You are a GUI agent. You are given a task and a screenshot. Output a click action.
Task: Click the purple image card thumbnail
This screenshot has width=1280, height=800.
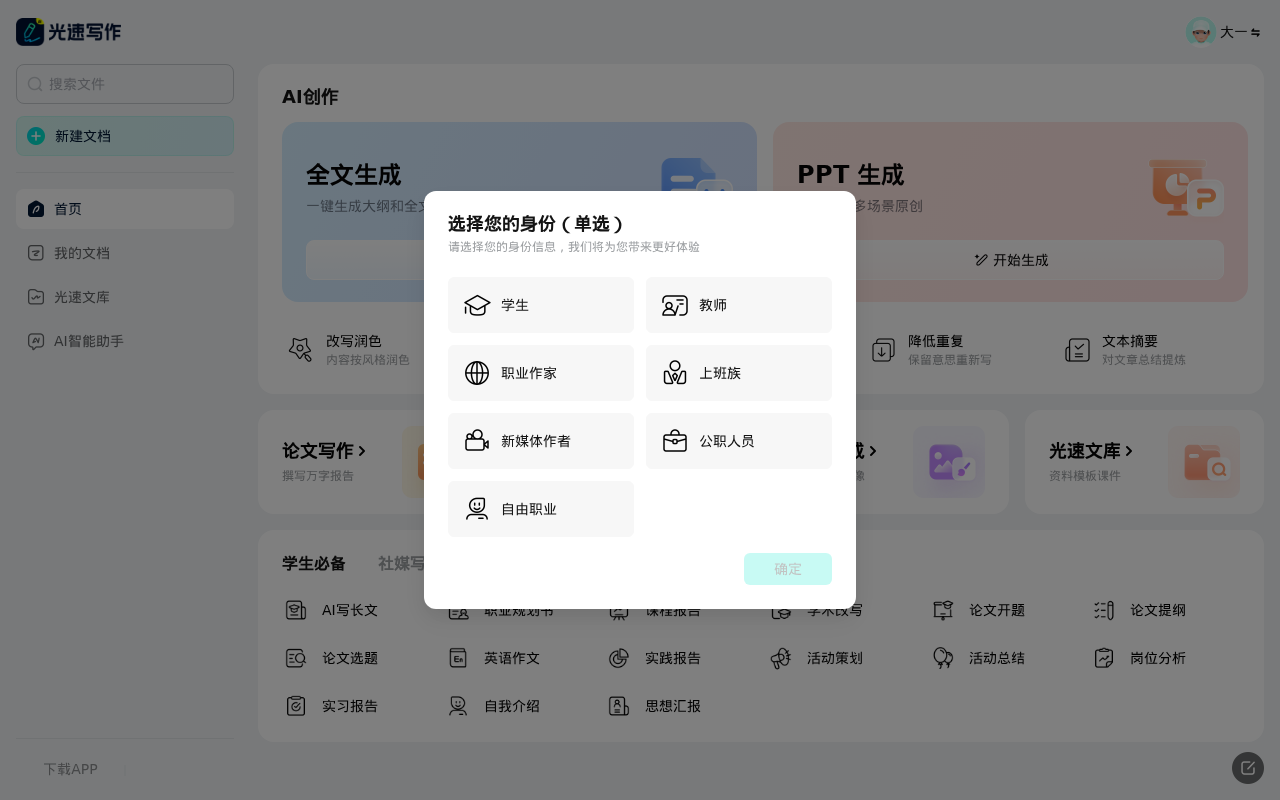point(949,462)
